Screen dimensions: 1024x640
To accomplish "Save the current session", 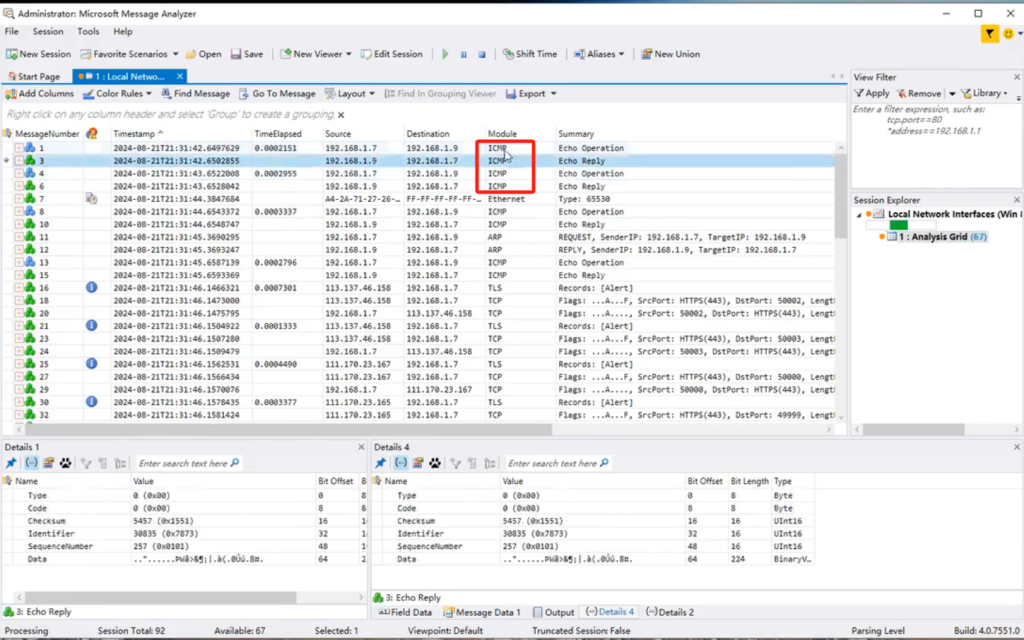I will 247,54.
